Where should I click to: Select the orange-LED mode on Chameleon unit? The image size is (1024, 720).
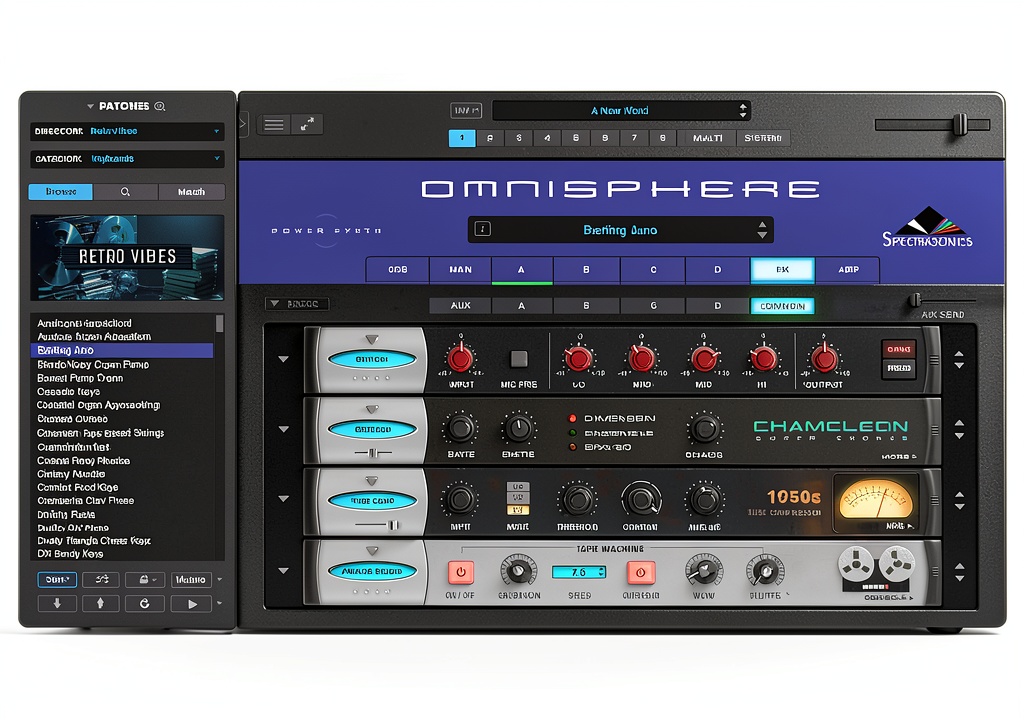pyautogui.click(x=573, y=448)
